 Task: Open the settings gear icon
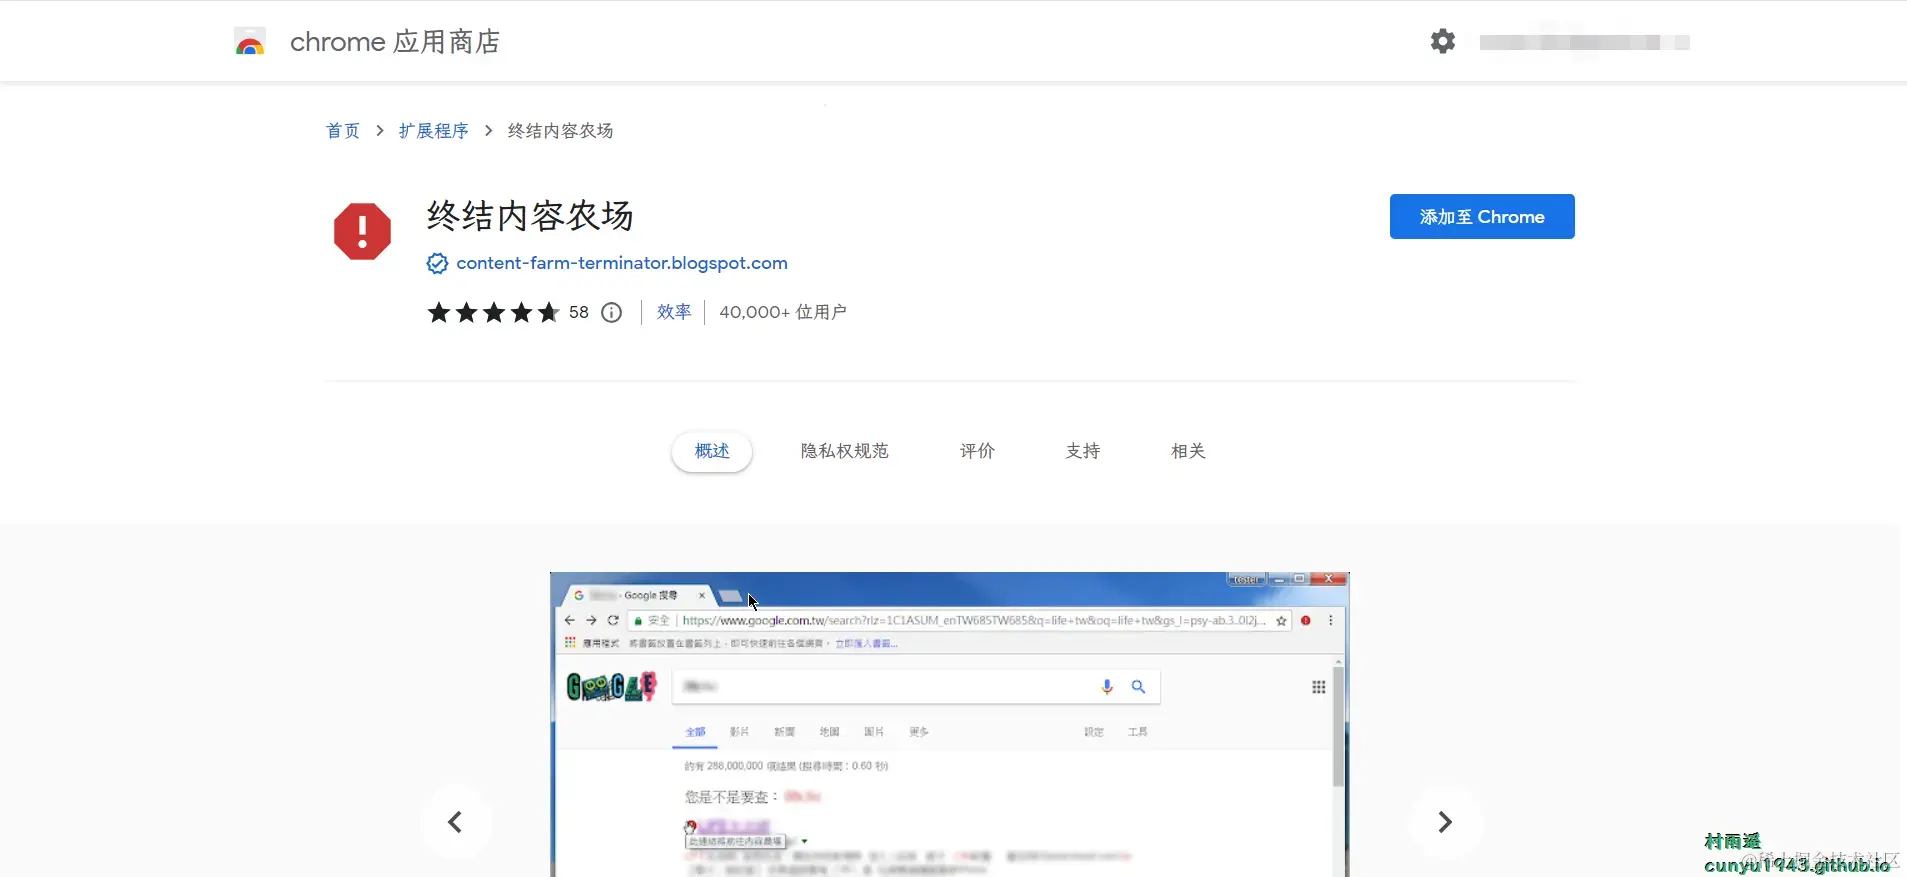[x=1442, y=41]
